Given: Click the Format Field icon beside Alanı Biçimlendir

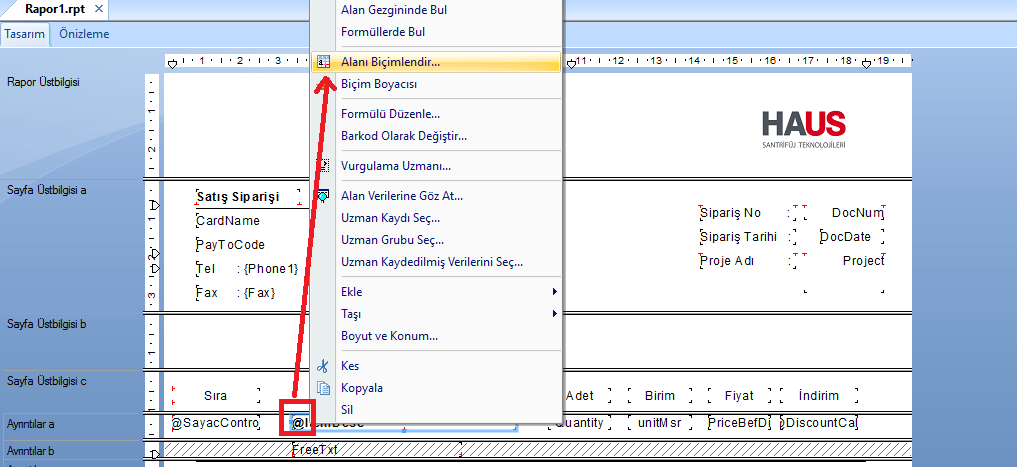Looking at the screenshot, I should [323, 62].
